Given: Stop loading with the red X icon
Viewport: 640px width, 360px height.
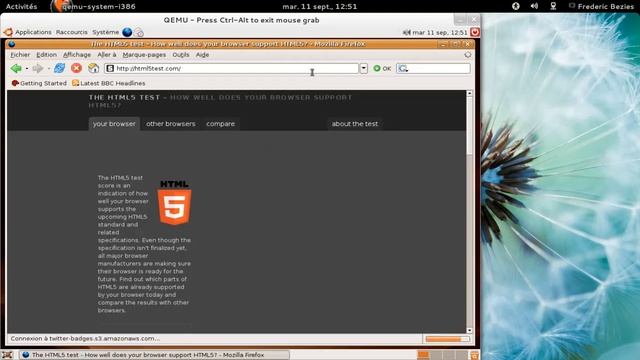Looking at the screenshot, I should (76, 68).
